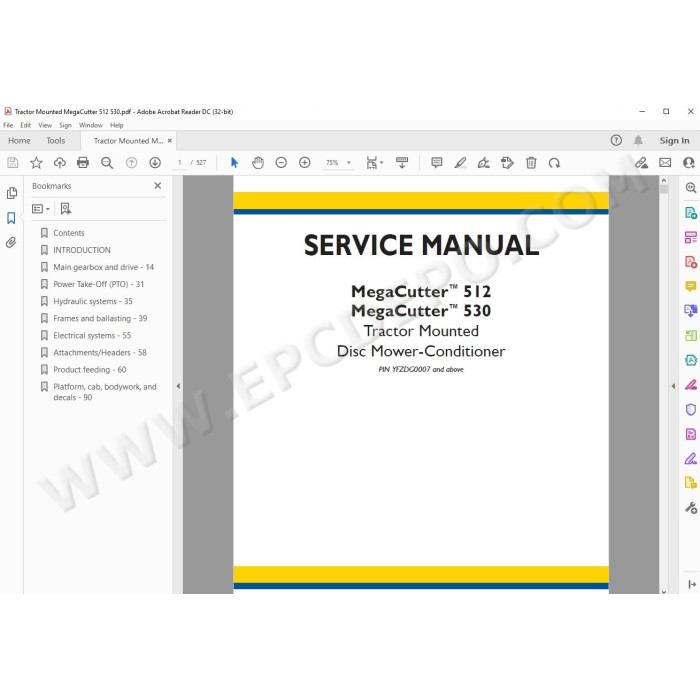Screen dimensions: 700x700
Task: Click the Sign document pen icon
Action: pos(483,163)
